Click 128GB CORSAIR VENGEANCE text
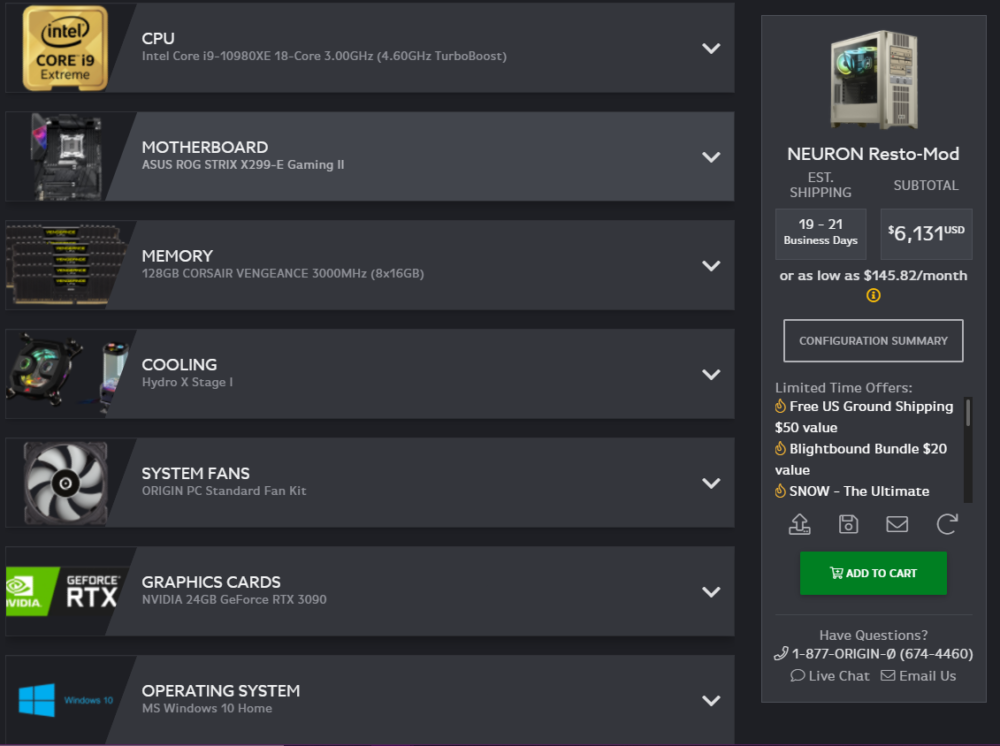The height and width of the screenshot is (746, 1000). click(283, 274)
